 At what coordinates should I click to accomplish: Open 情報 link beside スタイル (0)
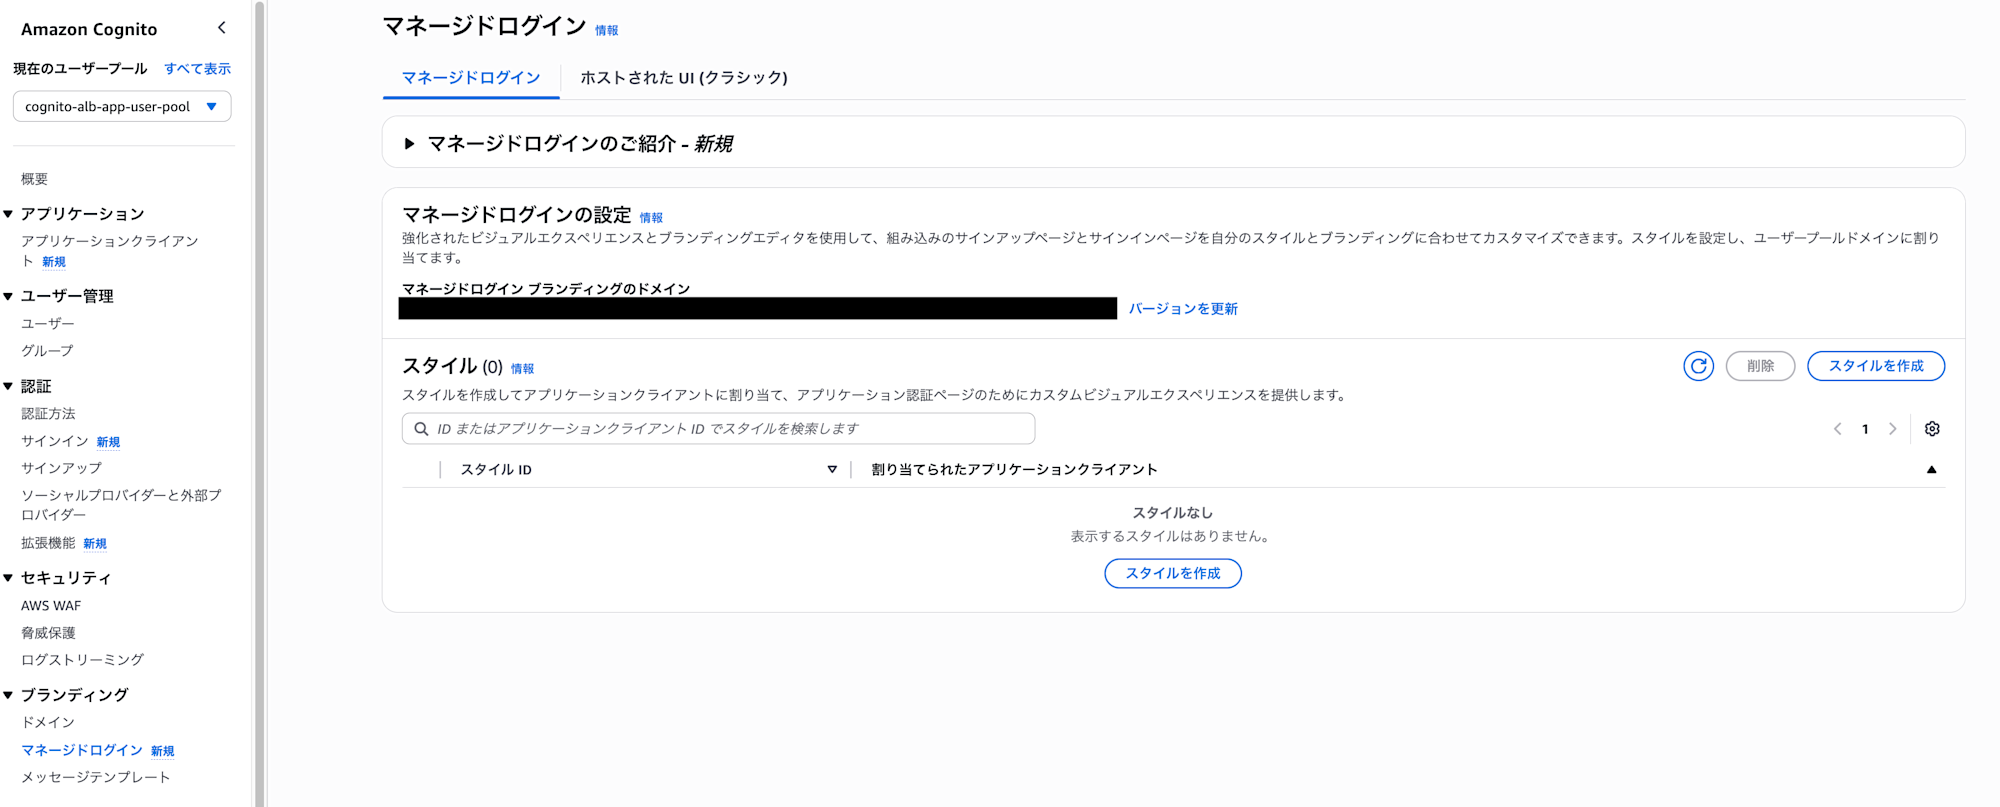tap(523, 369)
